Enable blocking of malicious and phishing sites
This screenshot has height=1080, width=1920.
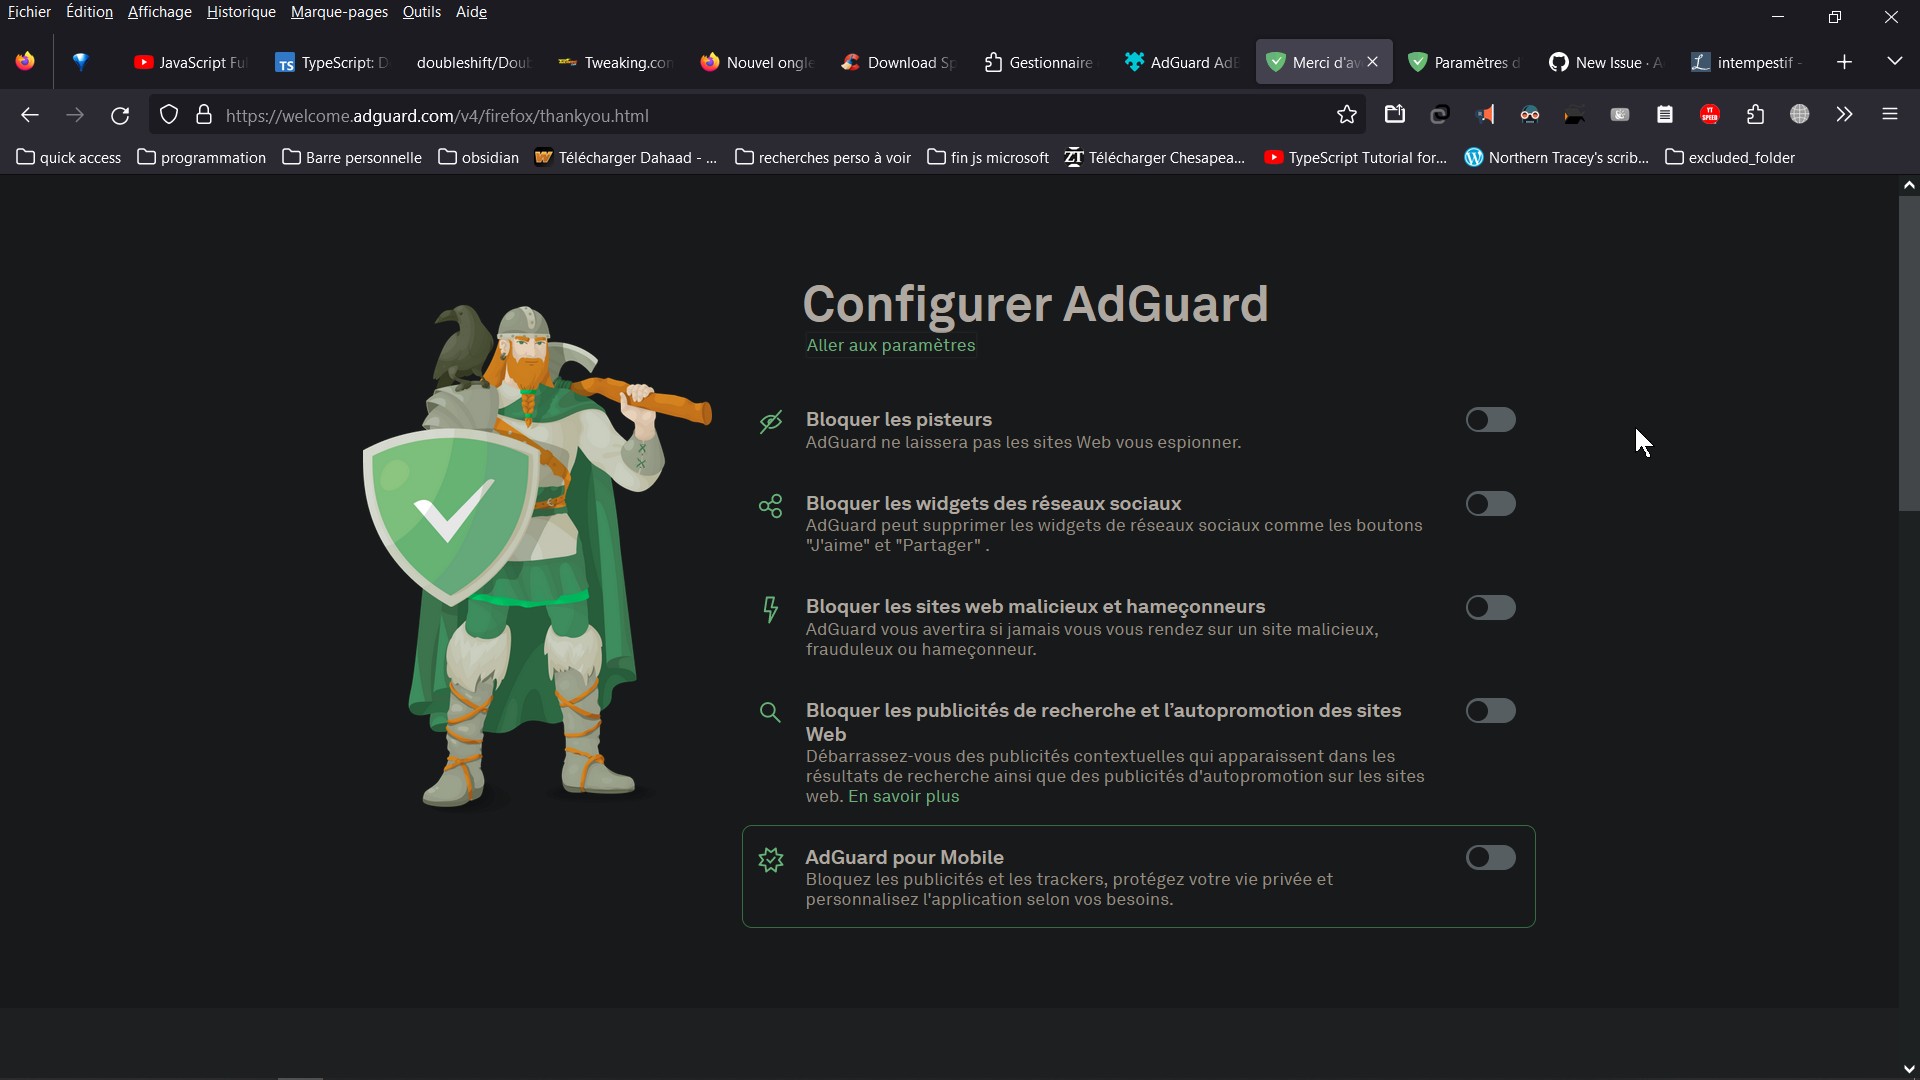click(1490, 607)
